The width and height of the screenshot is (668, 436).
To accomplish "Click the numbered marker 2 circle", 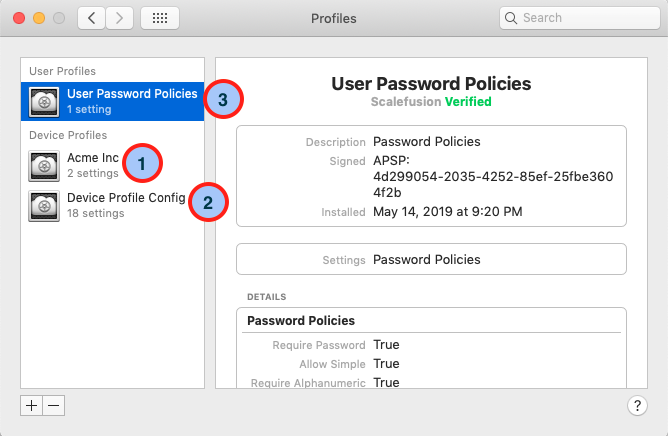I will coord(208,202).
